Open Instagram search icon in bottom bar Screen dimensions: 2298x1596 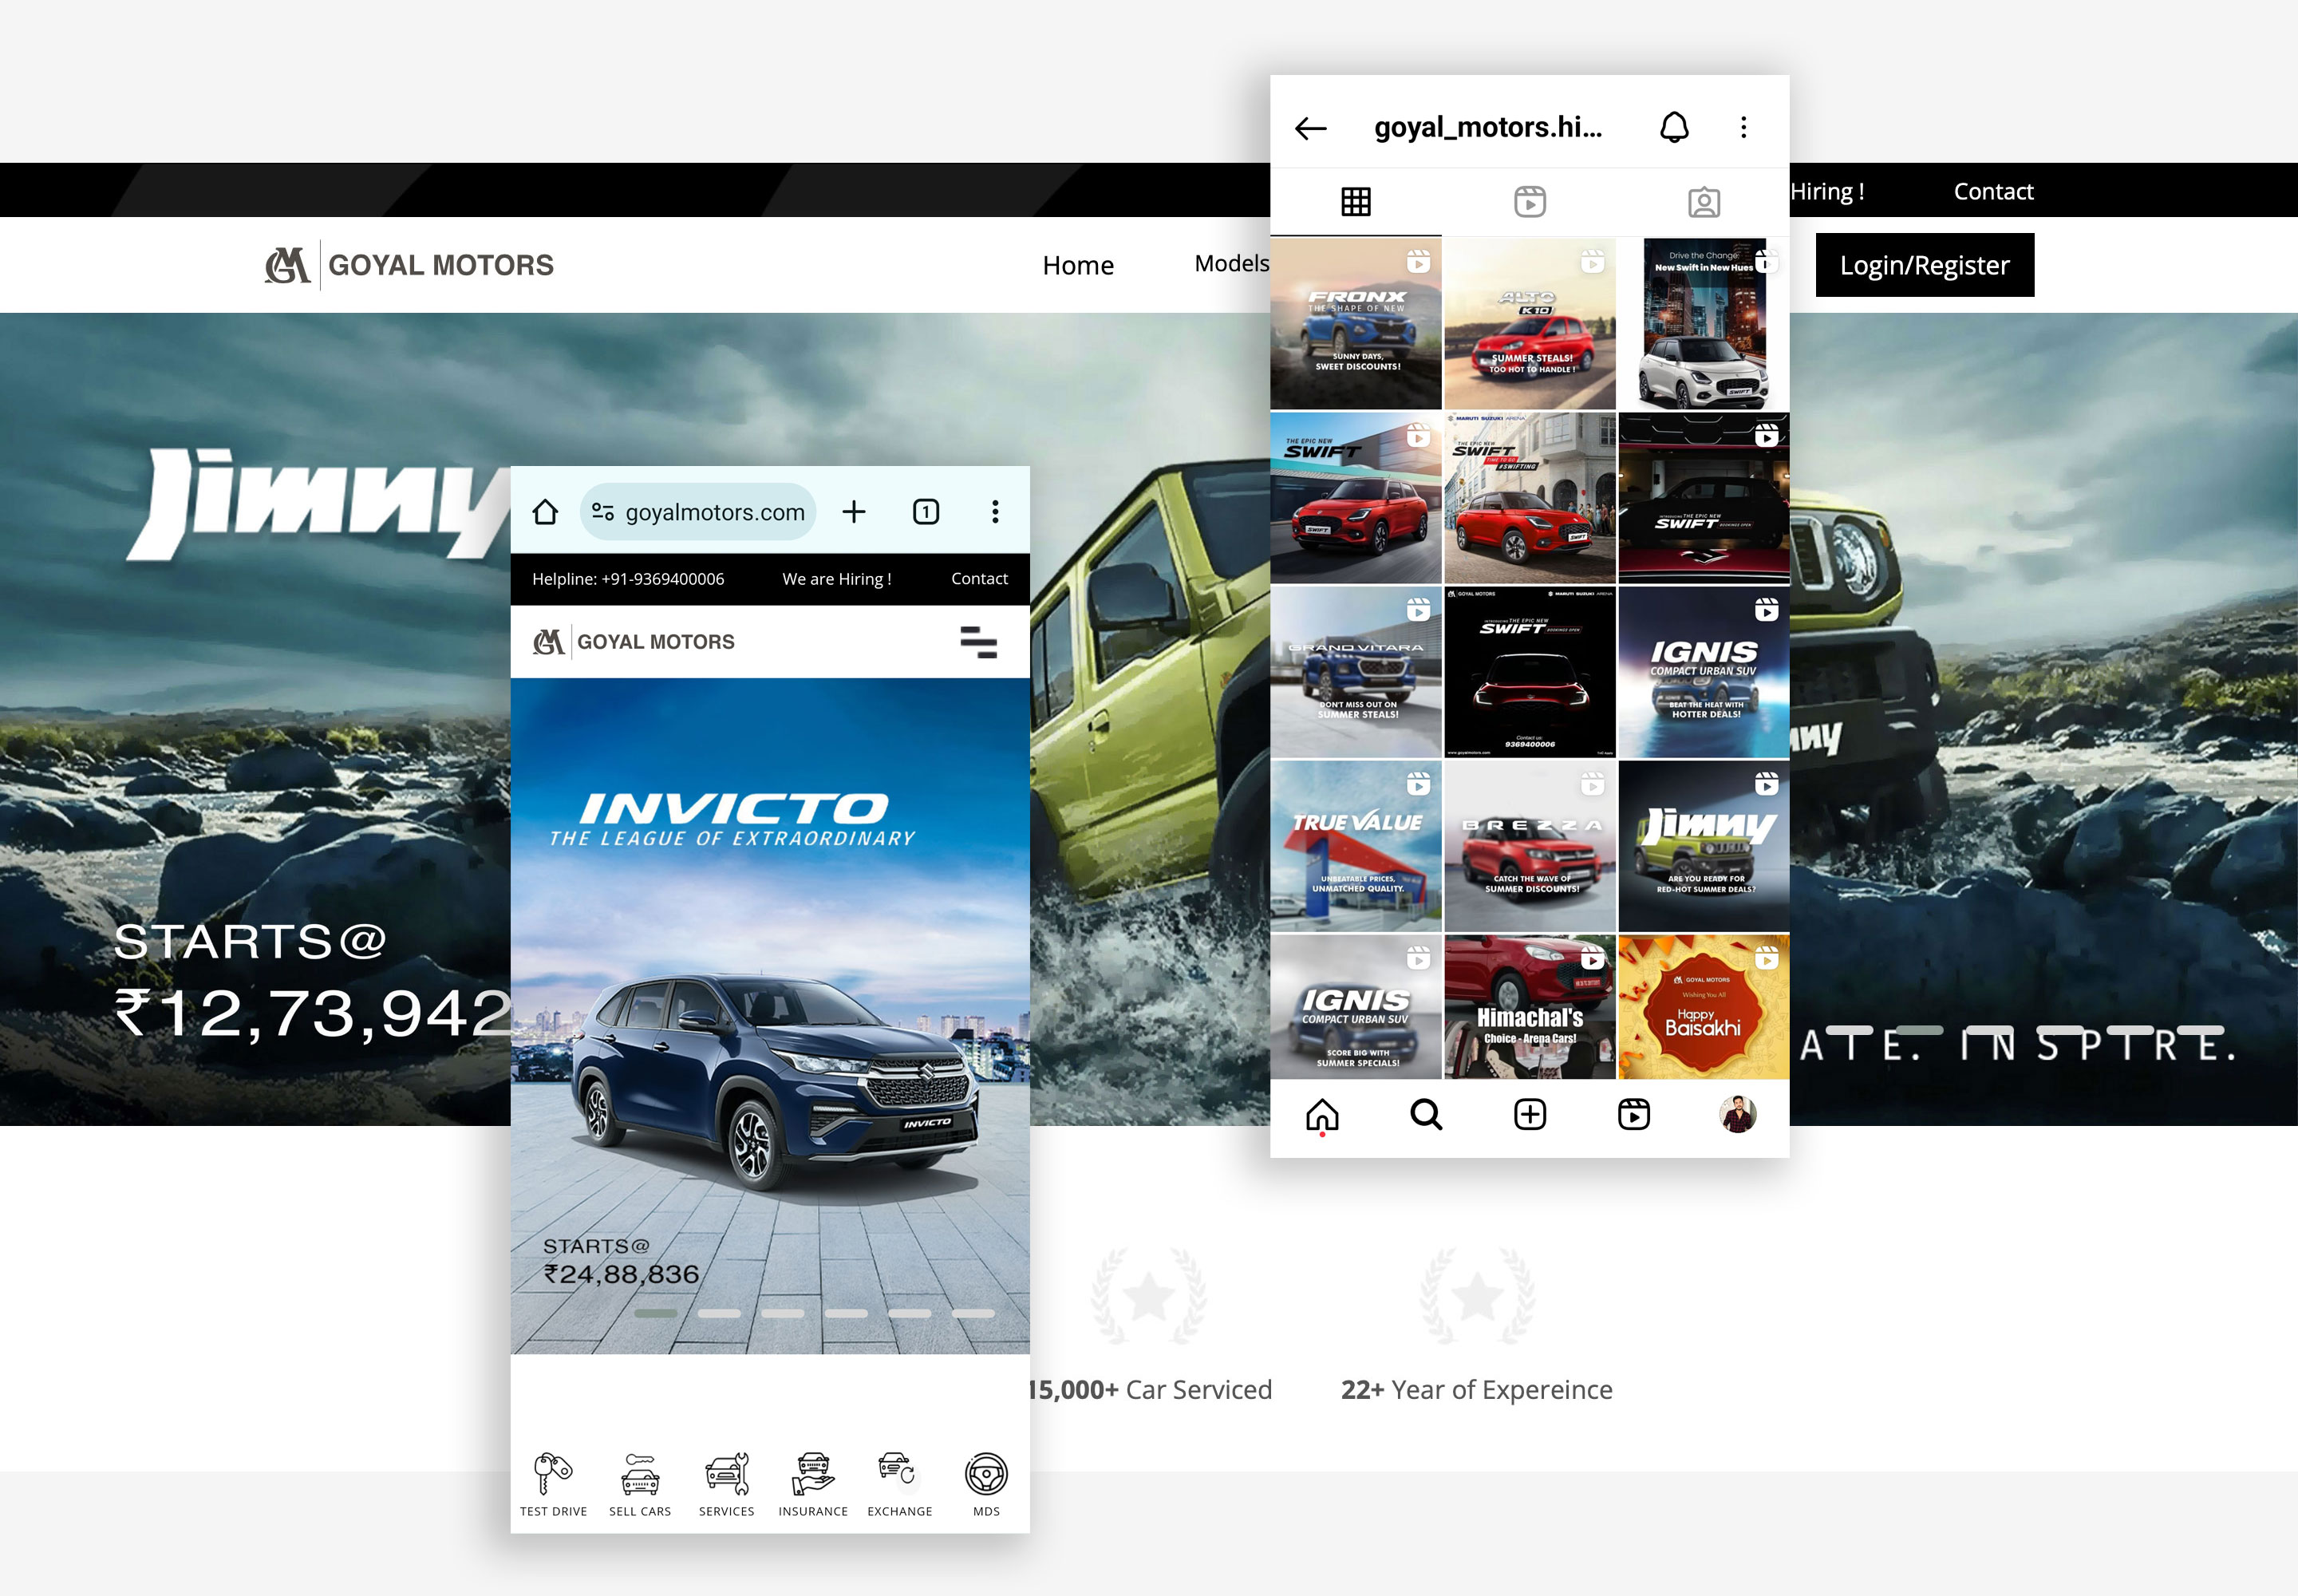(1426, 1114)
